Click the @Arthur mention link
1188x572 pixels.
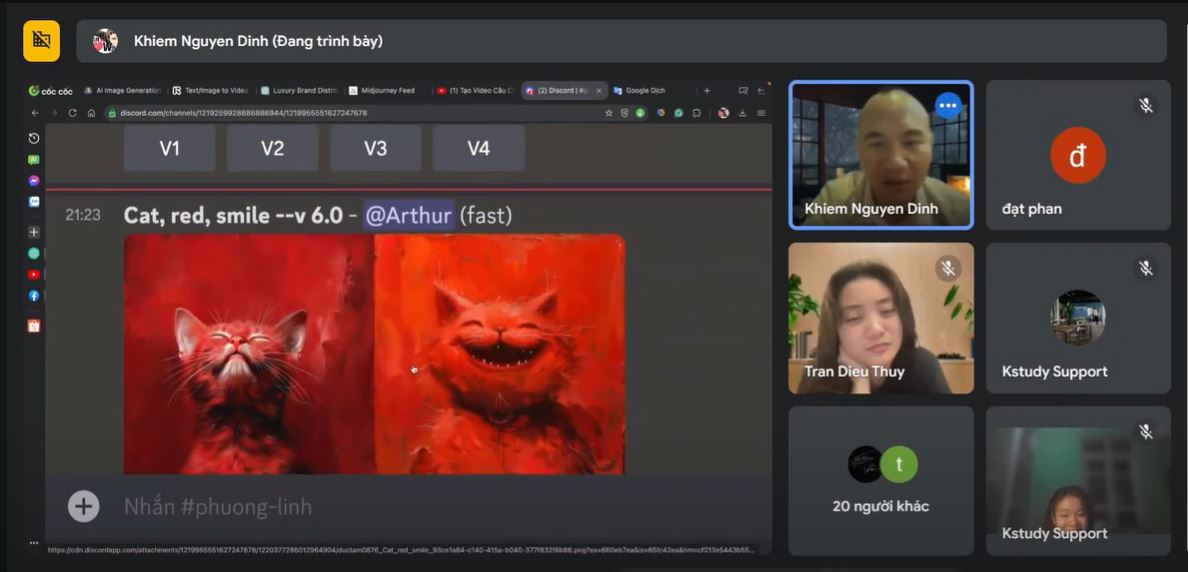(x=408, y=215)
